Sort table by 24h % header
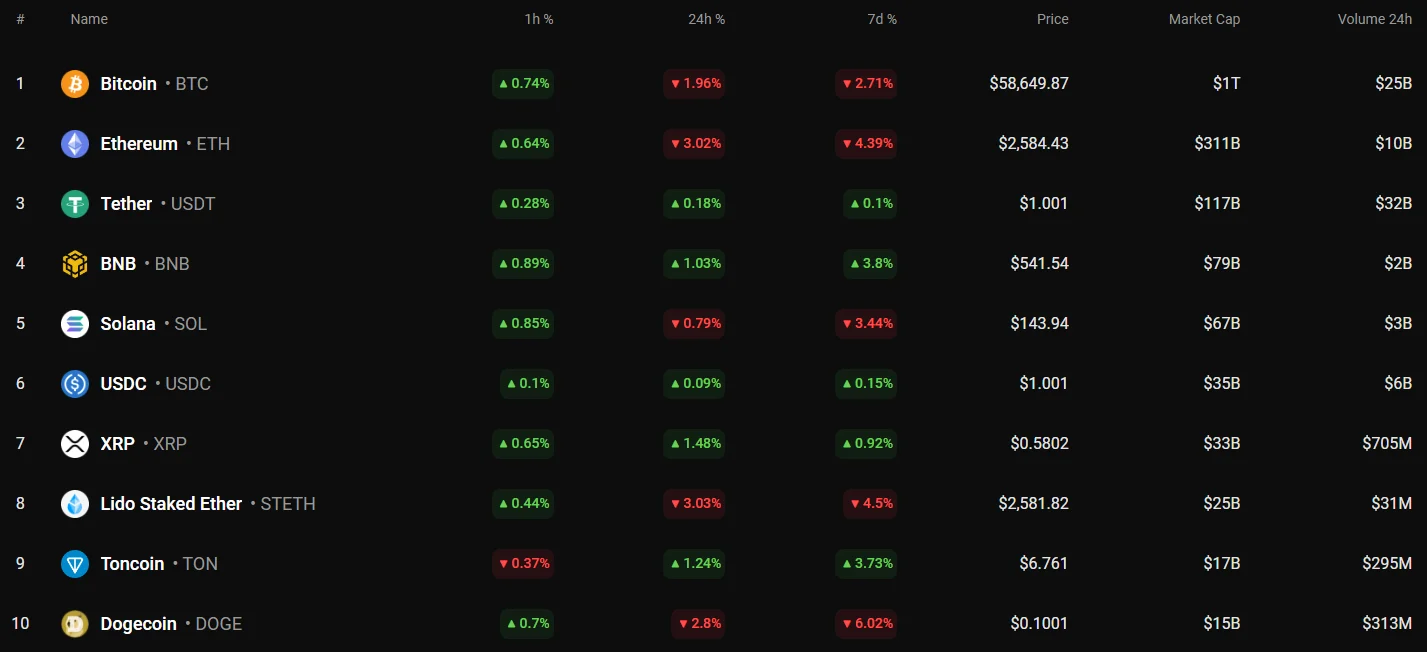This screenshot has height=652, width=1427. coord(707,19)
